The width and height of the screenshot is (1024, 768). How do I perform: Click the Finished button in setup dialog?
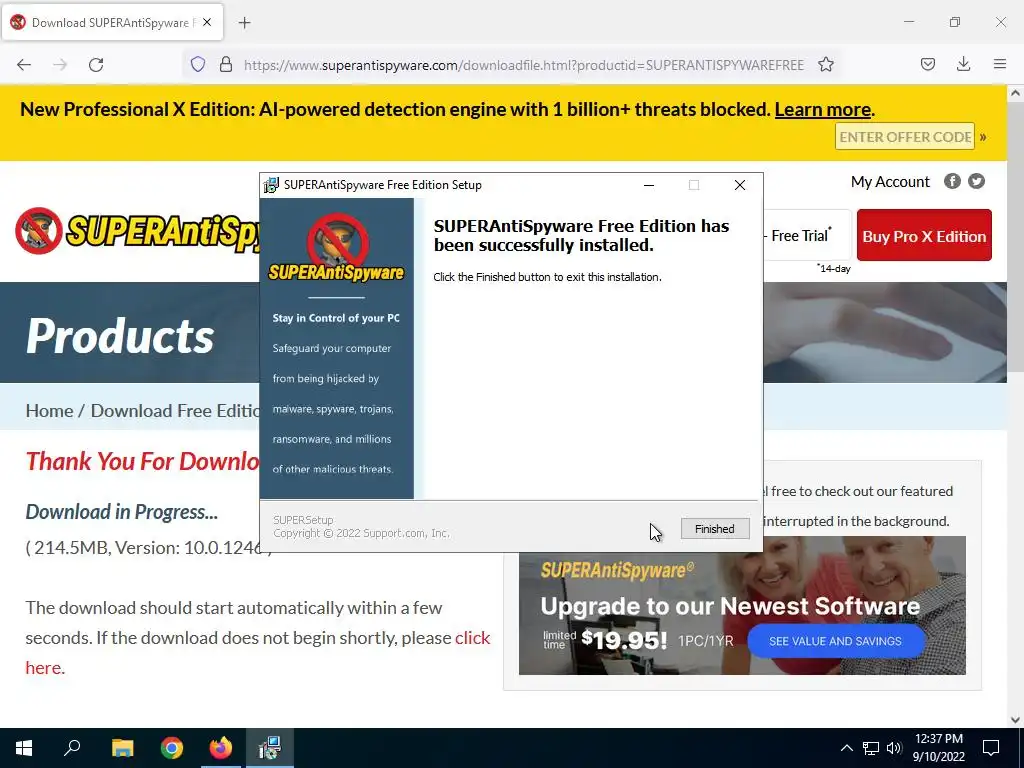click(x=714, y=529)
